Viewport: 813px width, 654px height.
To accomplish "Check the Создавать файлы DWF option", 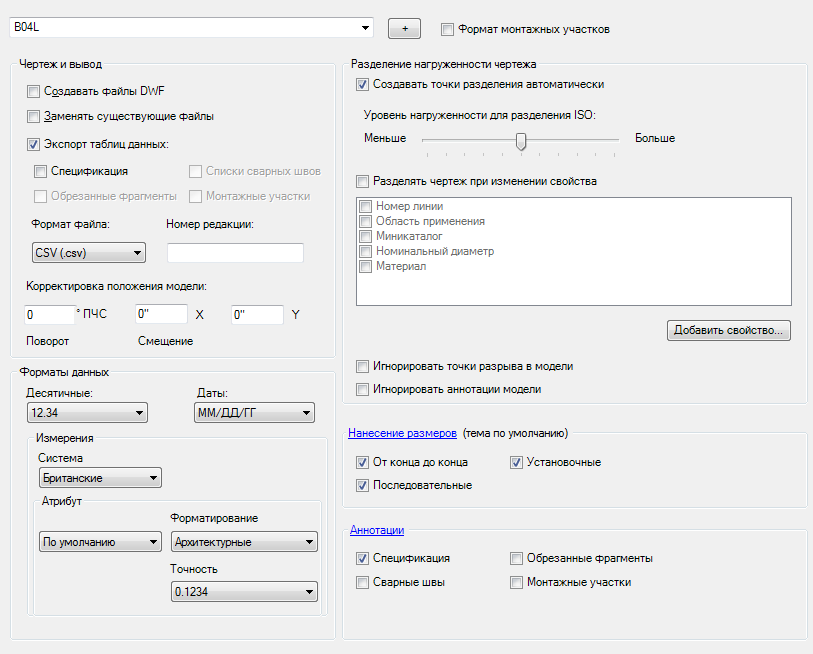I will click(x=35, y=91).
